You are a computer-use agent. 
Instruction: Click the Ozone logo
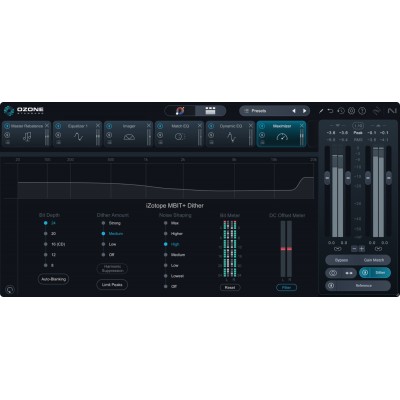point(23,111)
